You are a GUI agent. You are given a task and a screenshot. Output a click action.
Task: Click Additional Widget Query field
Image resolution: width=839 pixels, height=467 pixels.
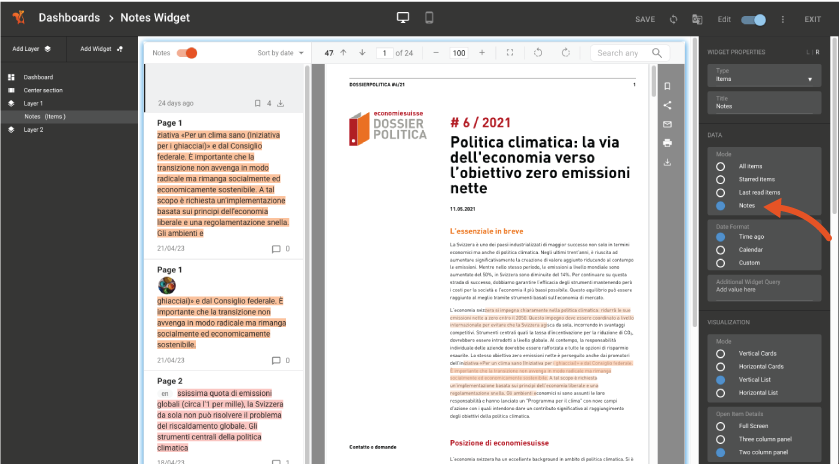pos(764,286)
